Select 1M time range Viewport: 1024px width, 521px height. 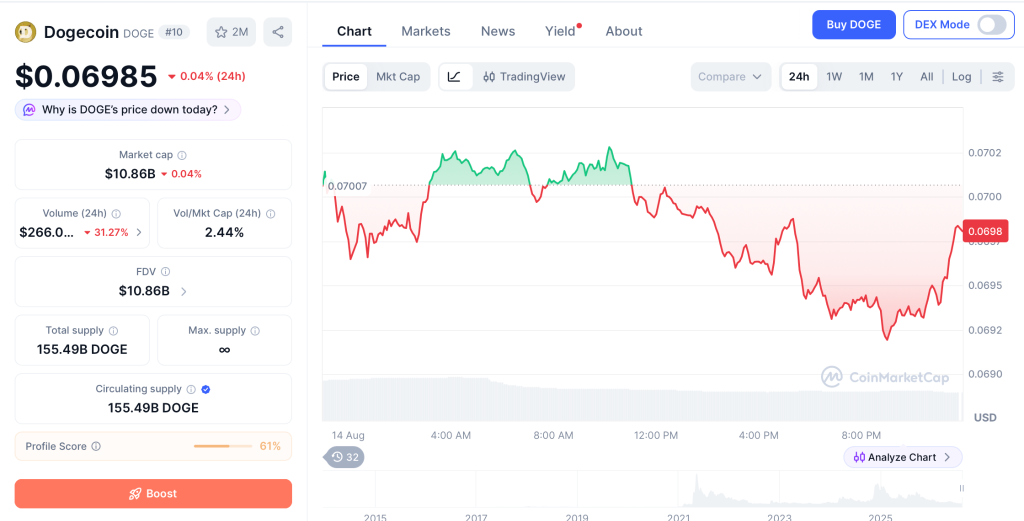[866, 77]
